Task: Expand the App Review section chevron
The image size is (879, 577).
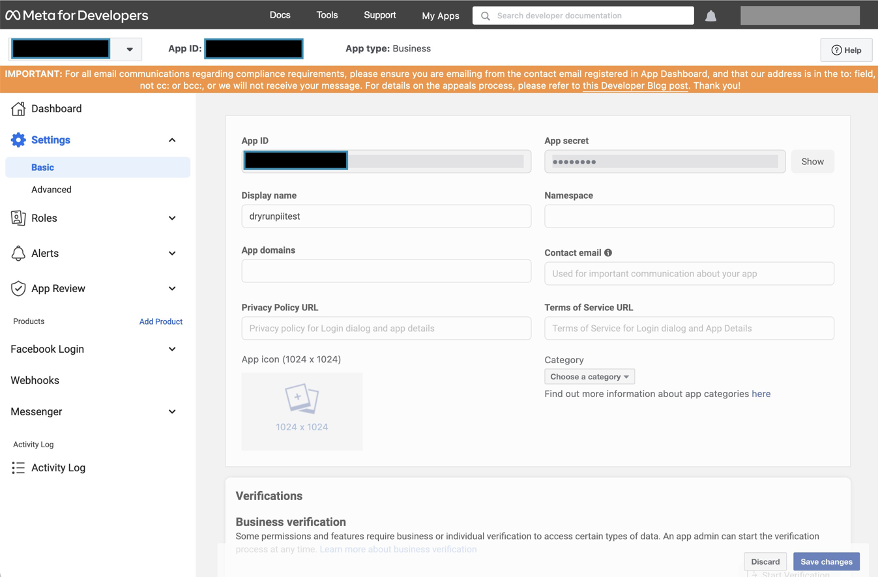Action: (x=172, y=288)
